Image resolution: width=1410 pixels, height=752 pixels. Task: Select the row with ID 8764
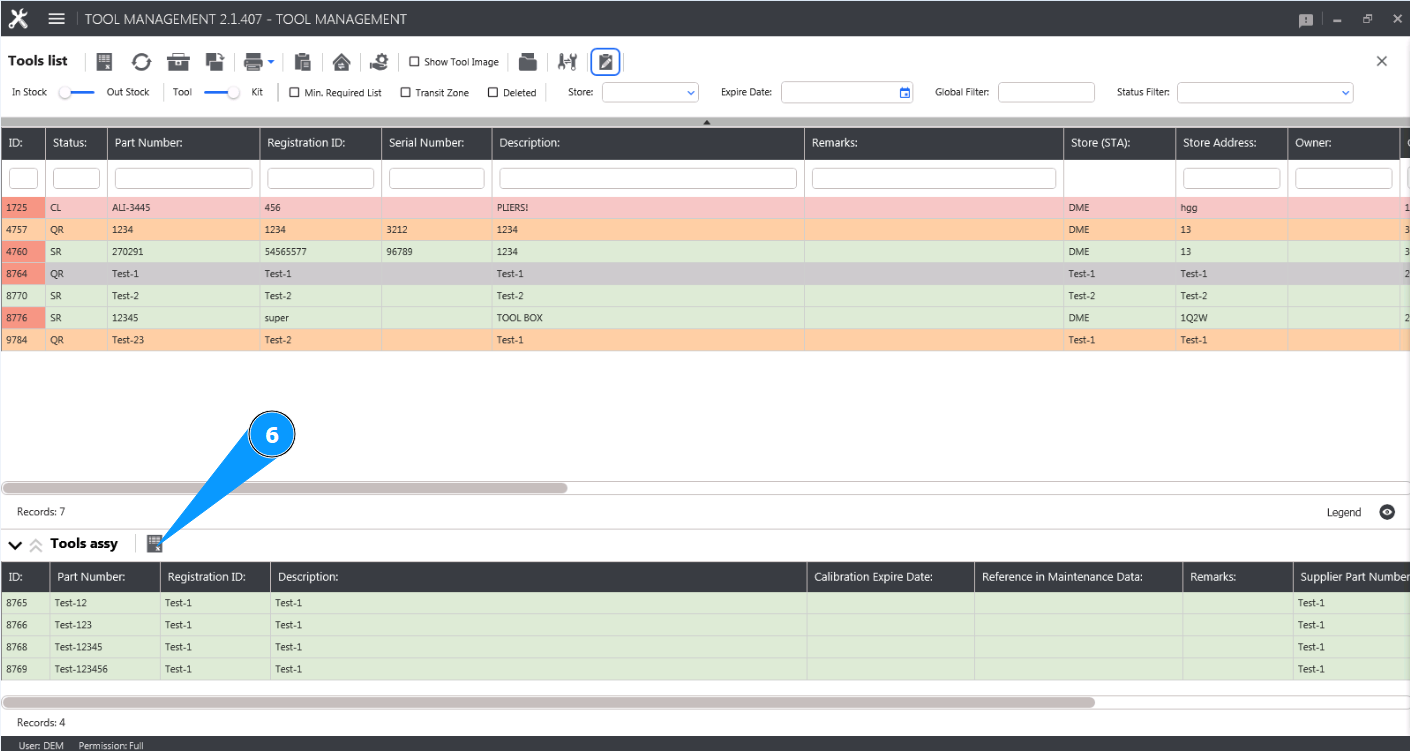(705, 274)
